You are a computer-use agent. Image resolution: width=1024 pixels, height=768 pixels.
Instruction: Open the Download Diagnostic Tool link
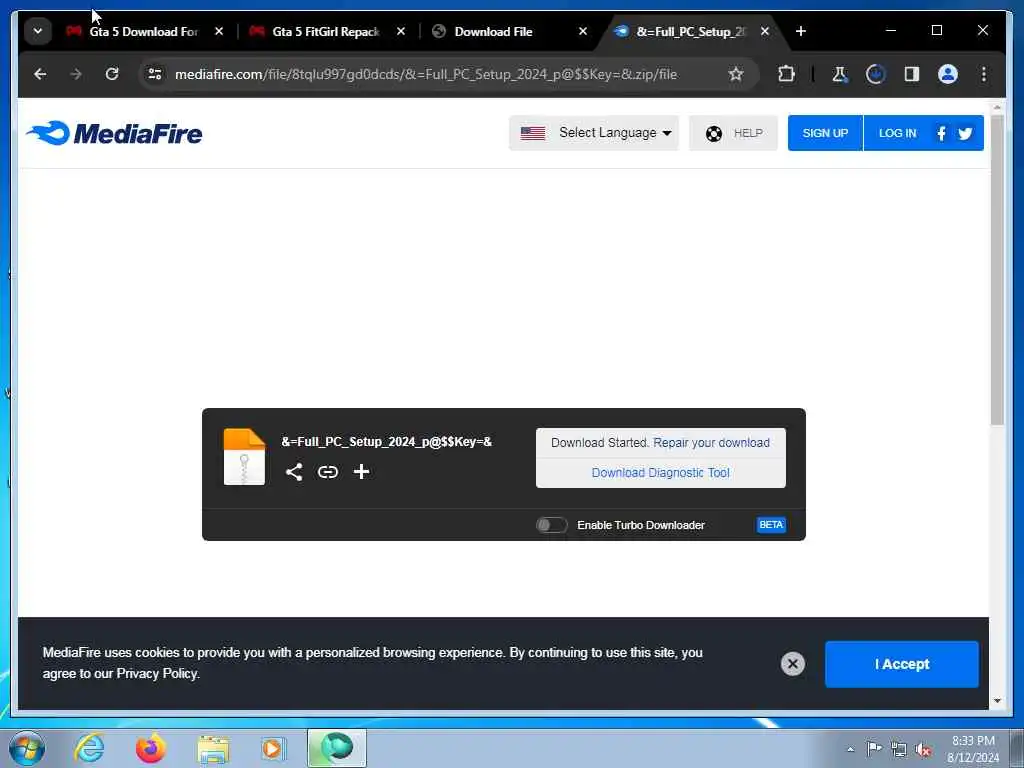pyautogui.click(x=660, y=473)
